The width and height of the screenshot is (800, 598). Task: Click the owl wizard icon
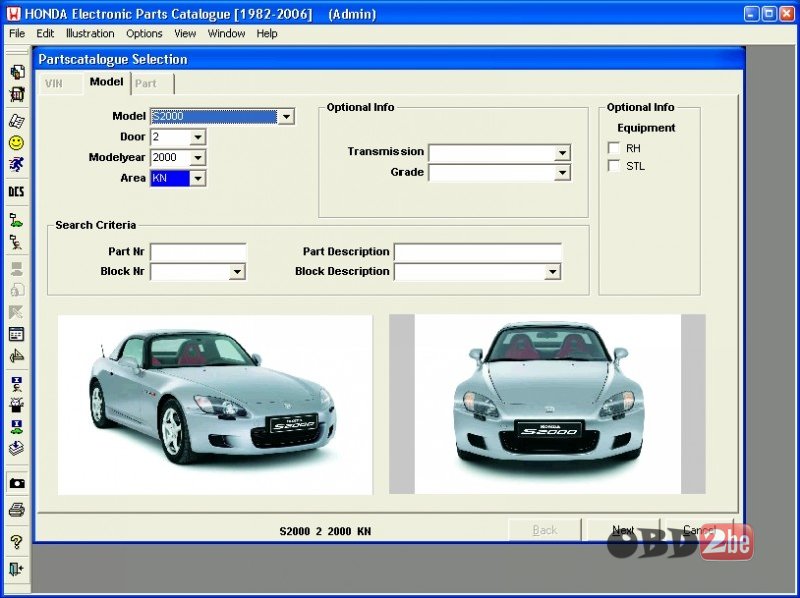(17, 405)
